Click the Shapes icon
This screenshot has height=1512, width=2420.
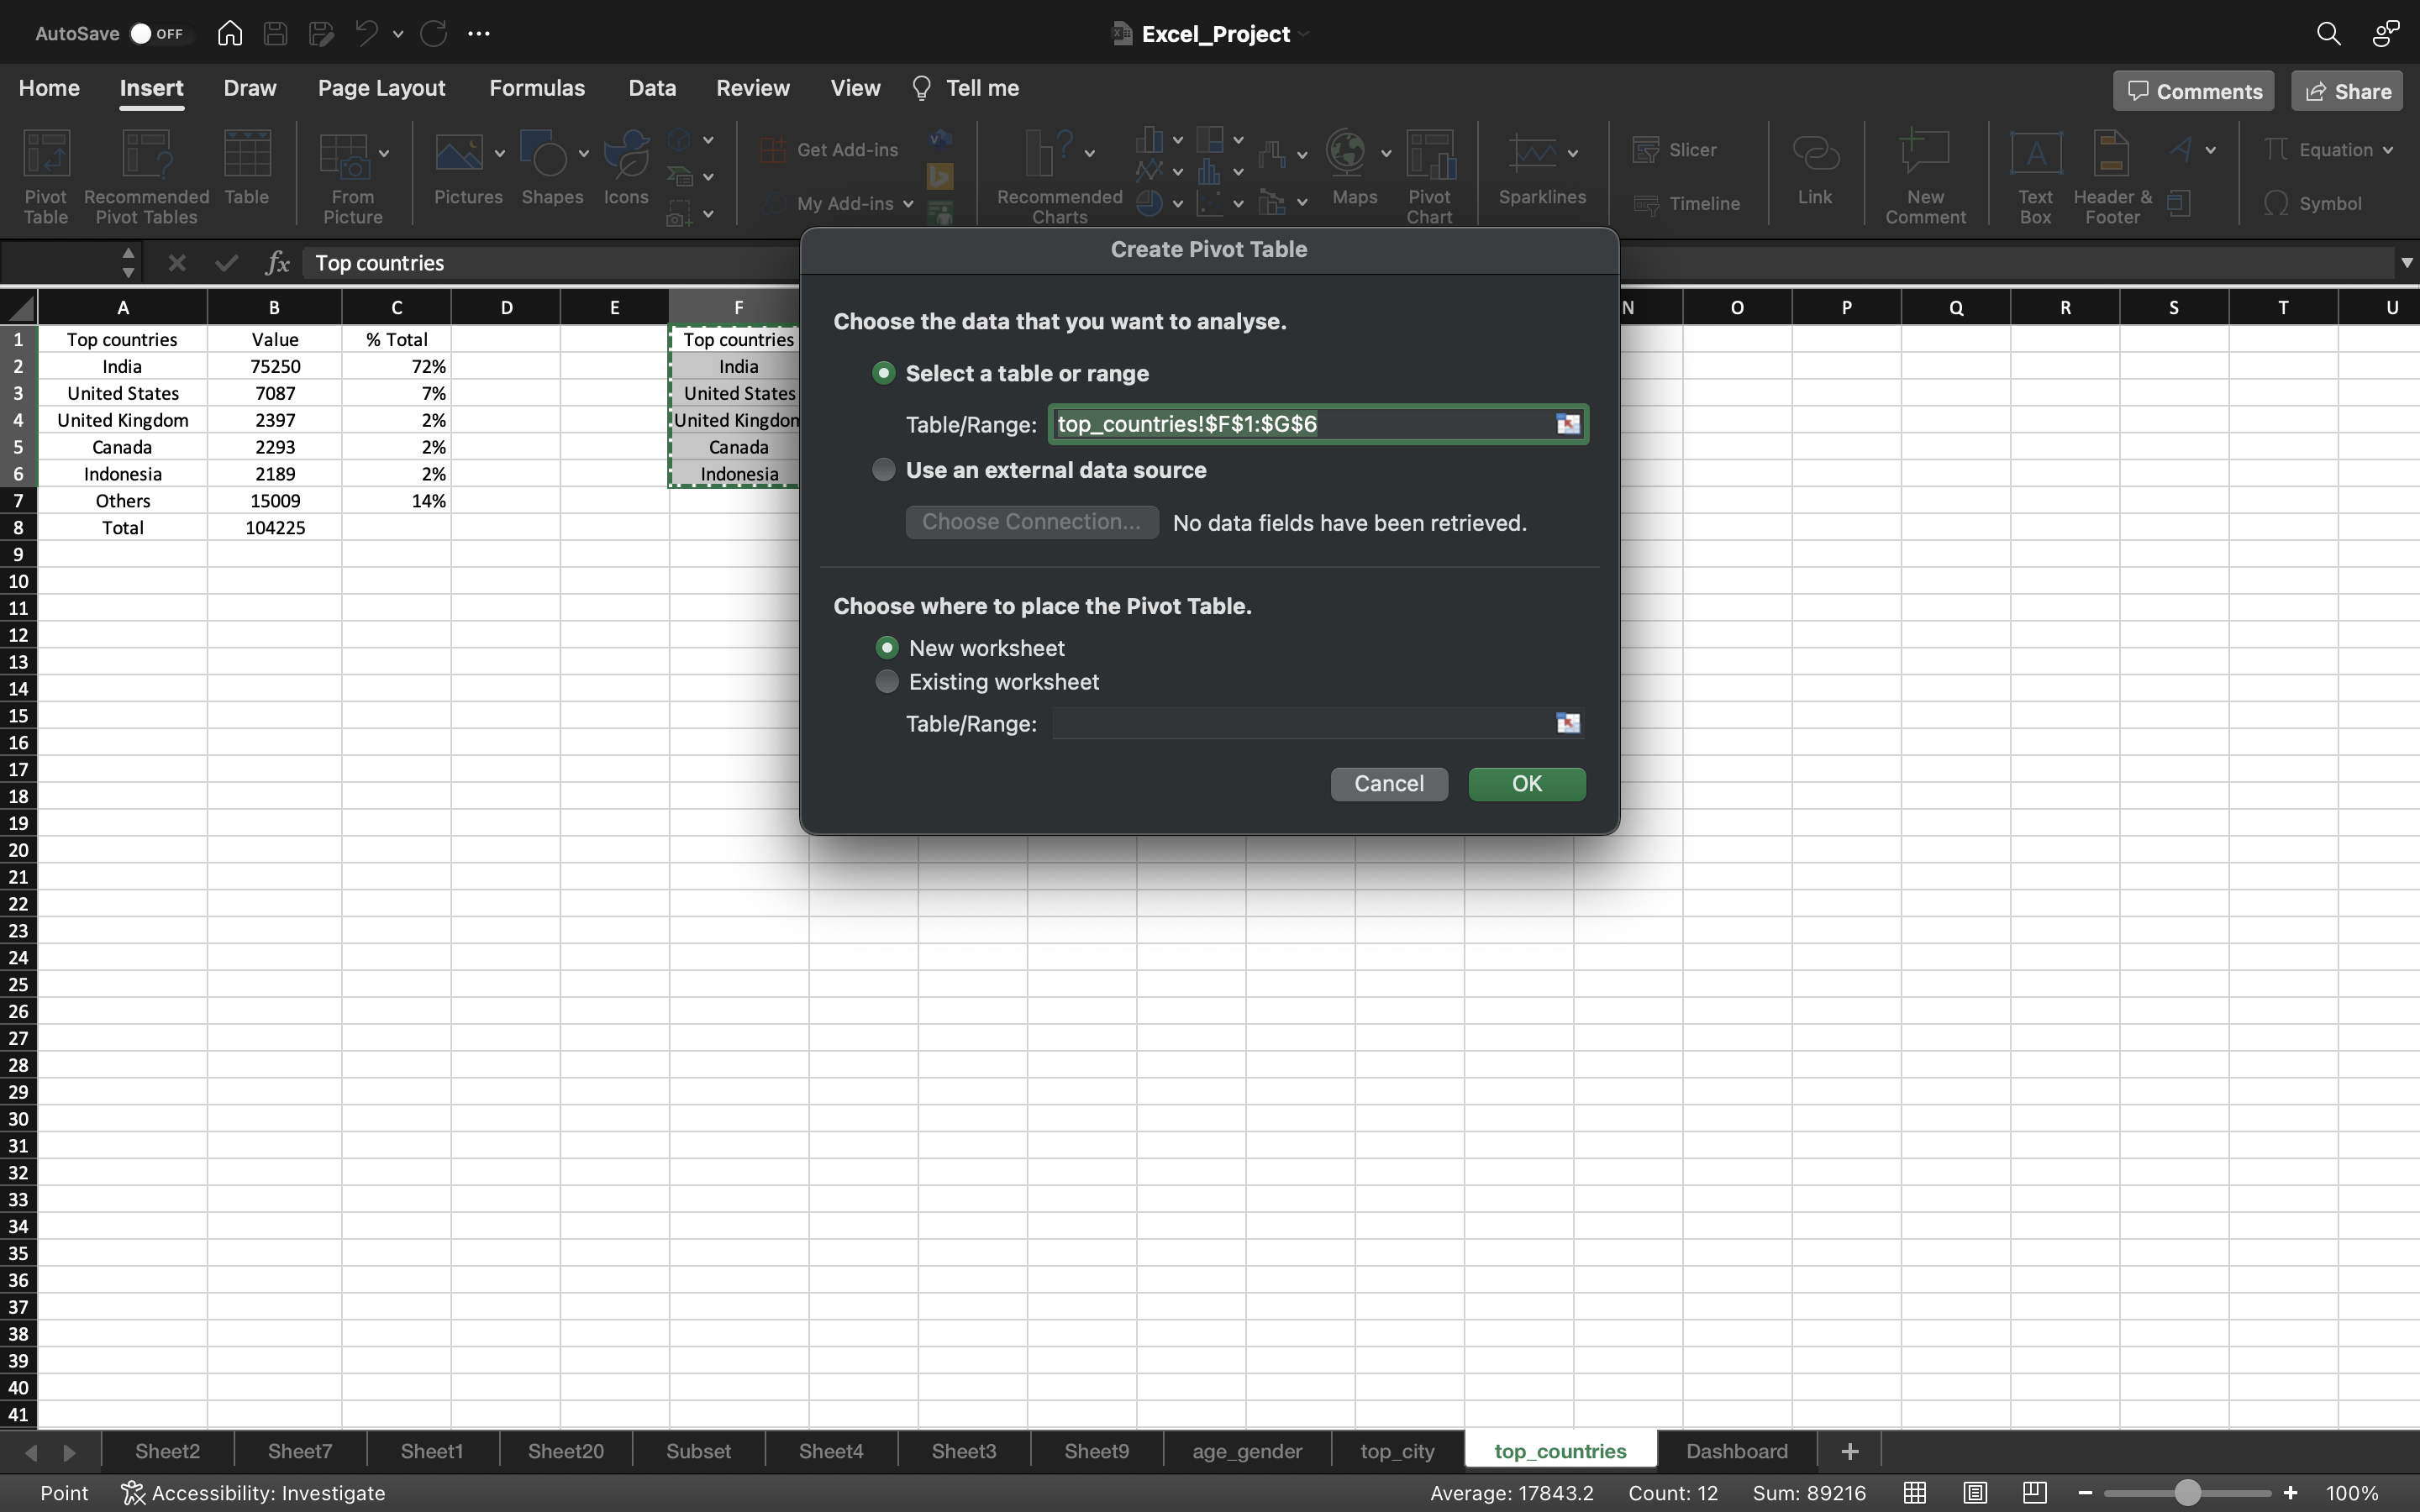tap(545, 168)
